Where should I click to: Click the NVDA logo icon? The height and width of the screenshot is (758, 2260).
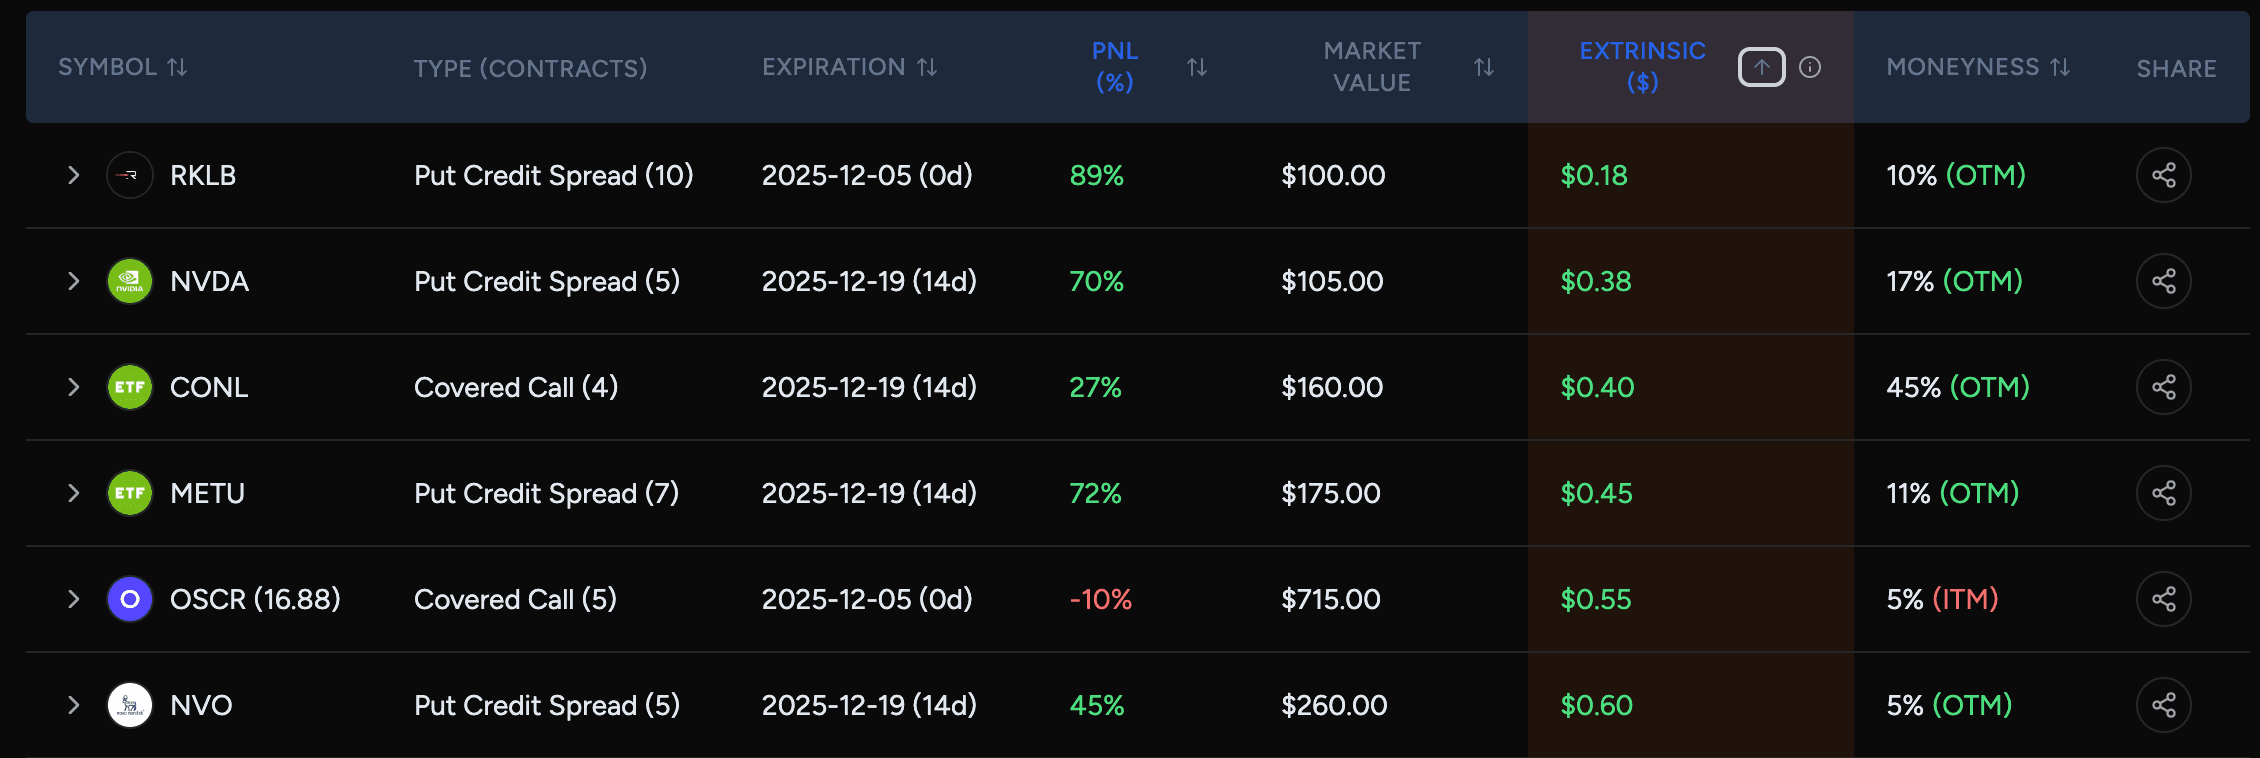tap(130, 281)
